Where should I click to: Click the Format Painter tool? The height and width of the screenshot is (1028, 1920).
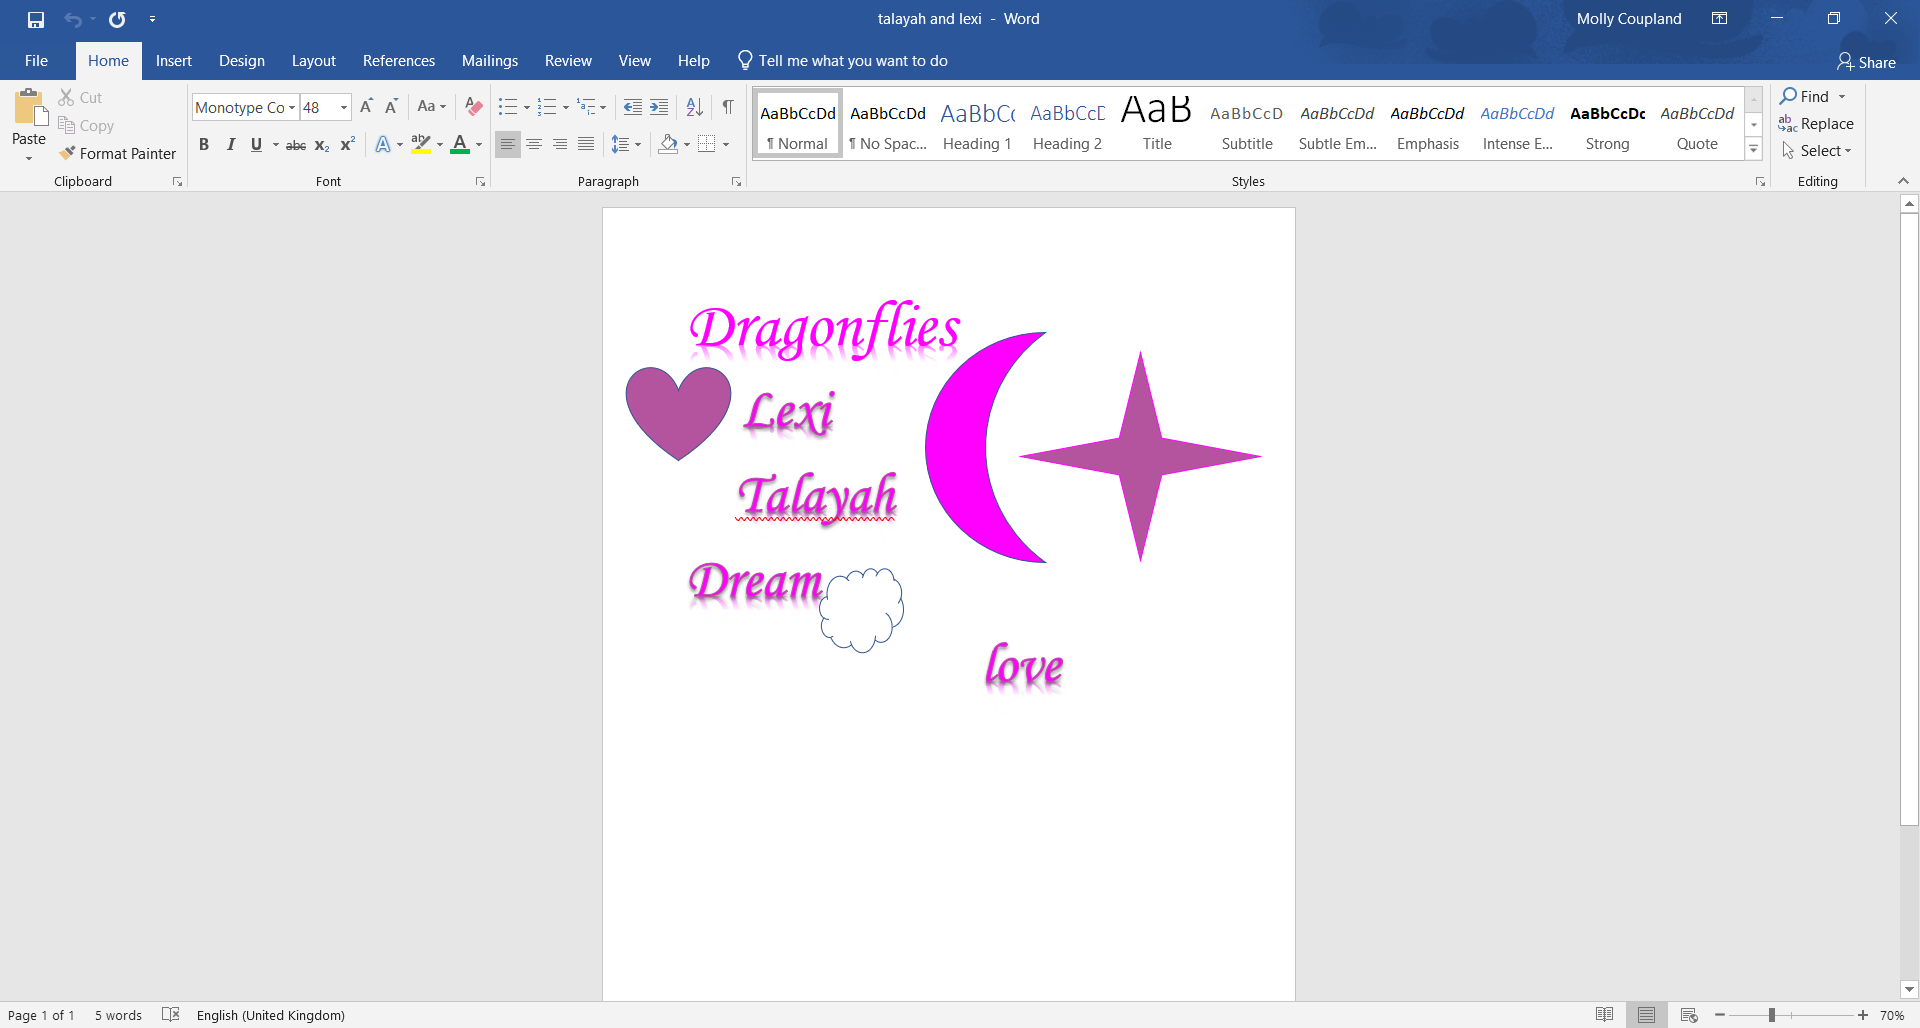point(117,153)
